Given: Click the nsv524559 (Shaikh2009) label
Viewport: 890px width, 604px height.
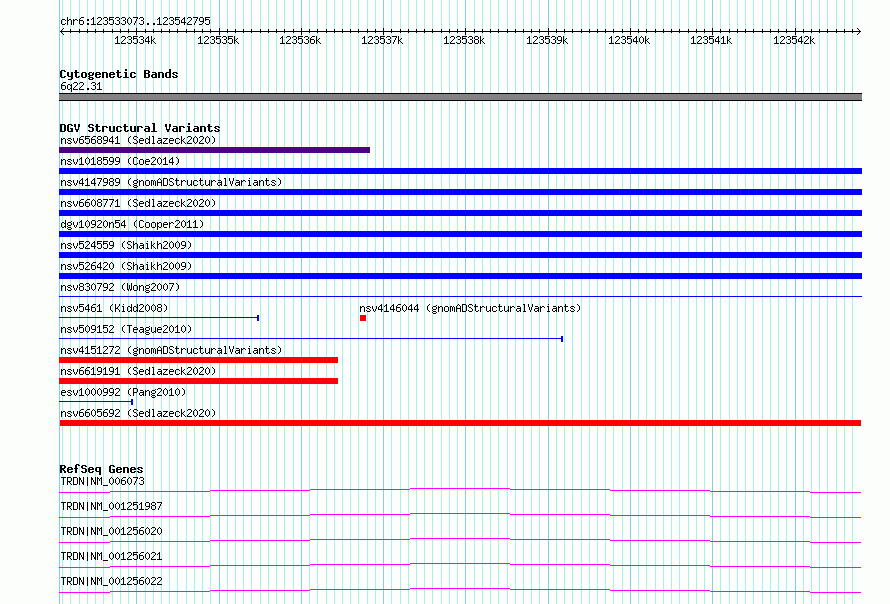Looking at the screenshot, I should pos(126,245).
